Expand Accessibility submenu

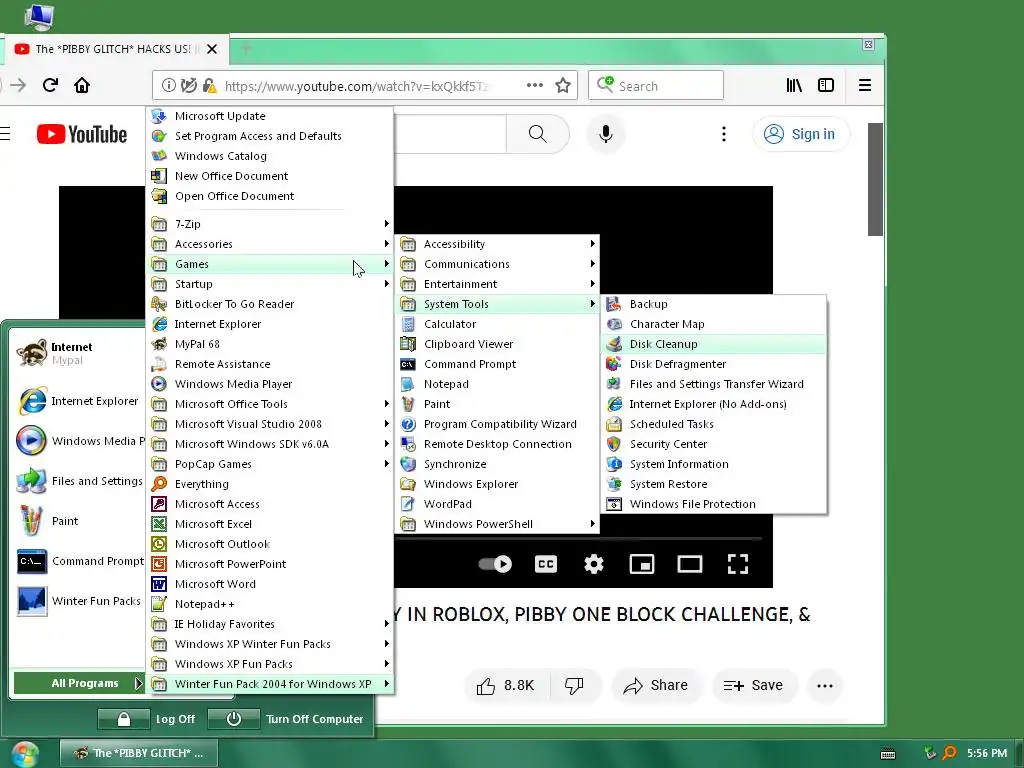coord(497,244)
